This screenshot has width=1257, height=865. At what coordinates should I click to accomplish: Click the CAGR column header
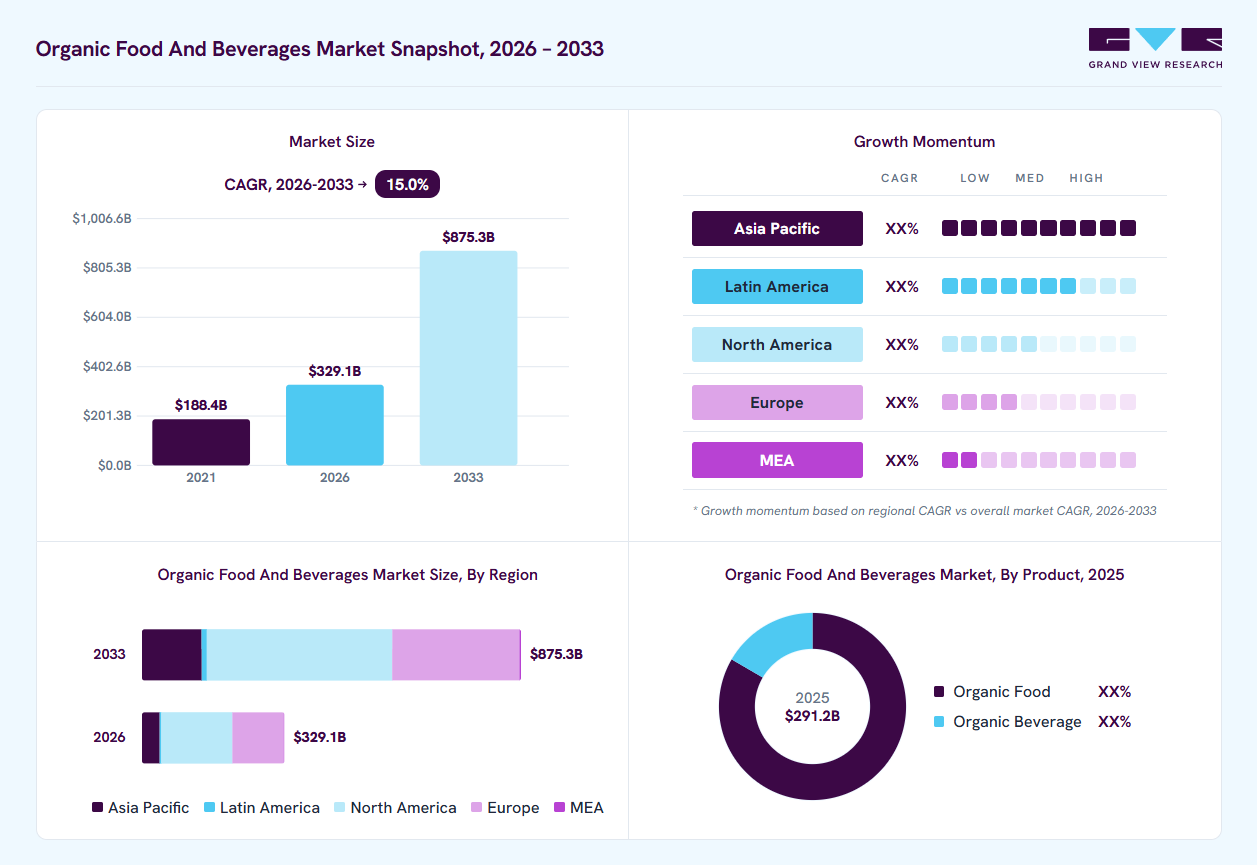coord(900,178)
